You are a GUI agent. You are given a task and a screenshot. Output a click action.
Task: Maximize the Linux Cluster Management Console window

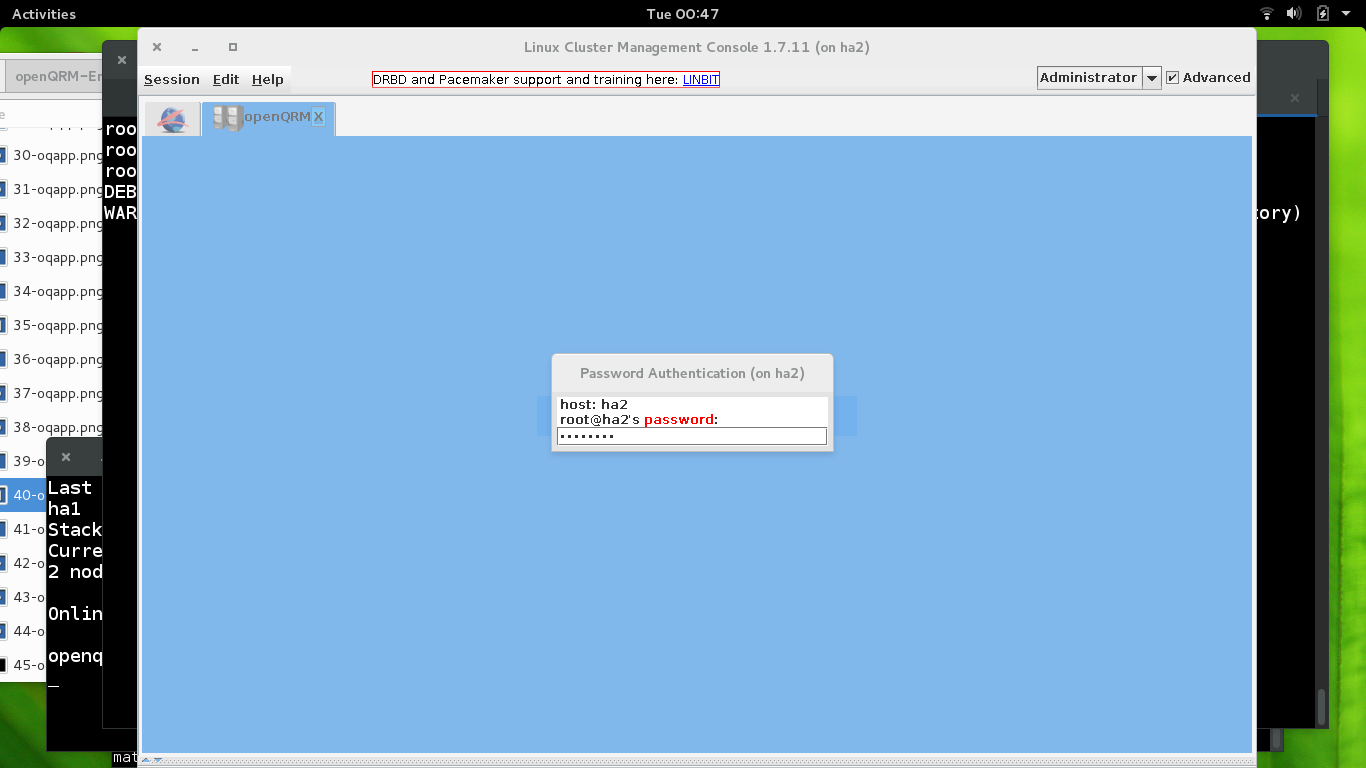click(x=233, y=47)
